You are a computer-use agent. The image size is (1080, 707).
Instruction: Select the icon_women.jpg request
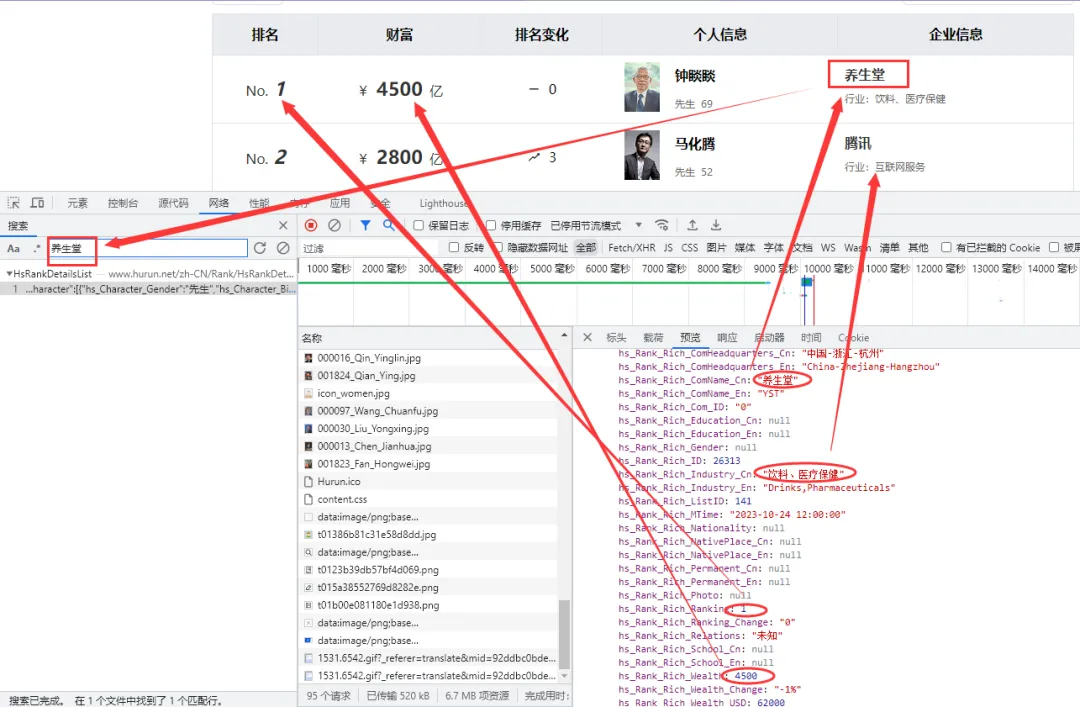click(430, 393)
